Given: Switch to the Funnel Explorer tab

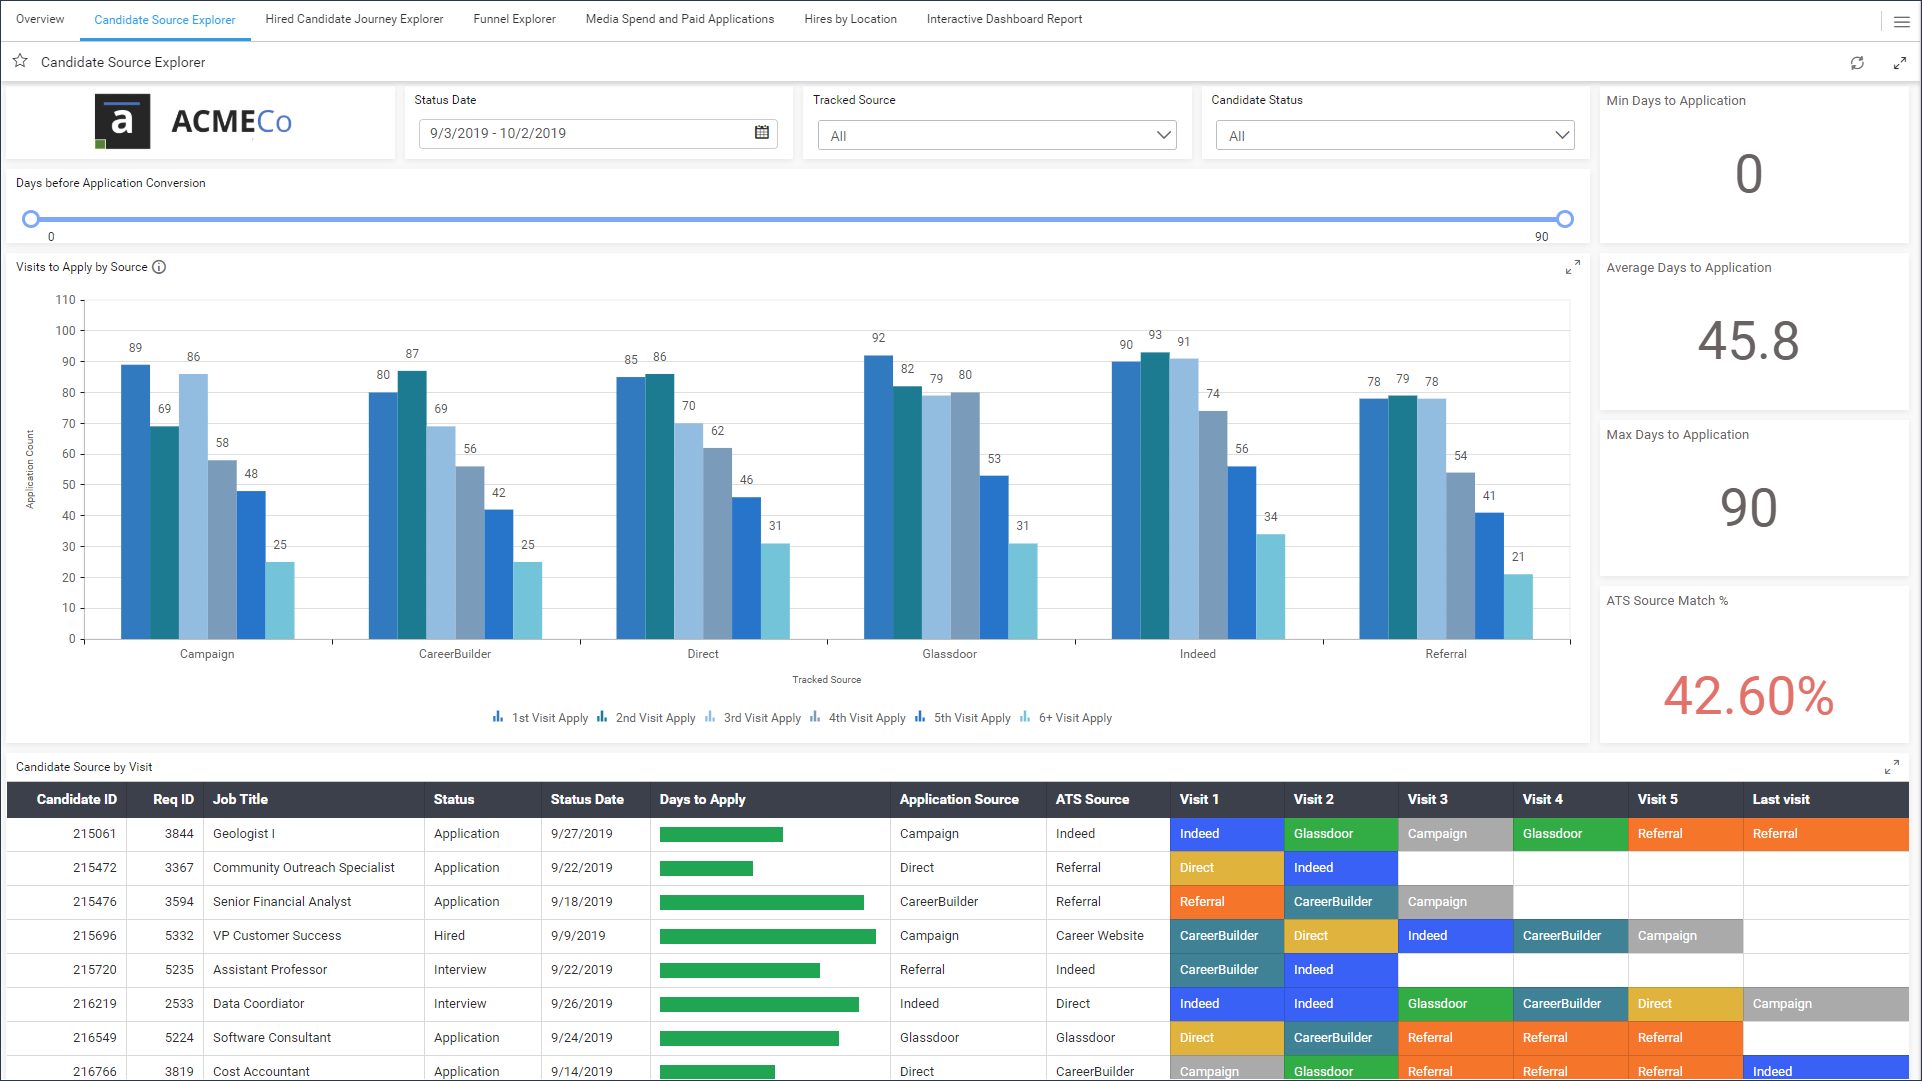Looking at the screenshot, I should (514, 19).
